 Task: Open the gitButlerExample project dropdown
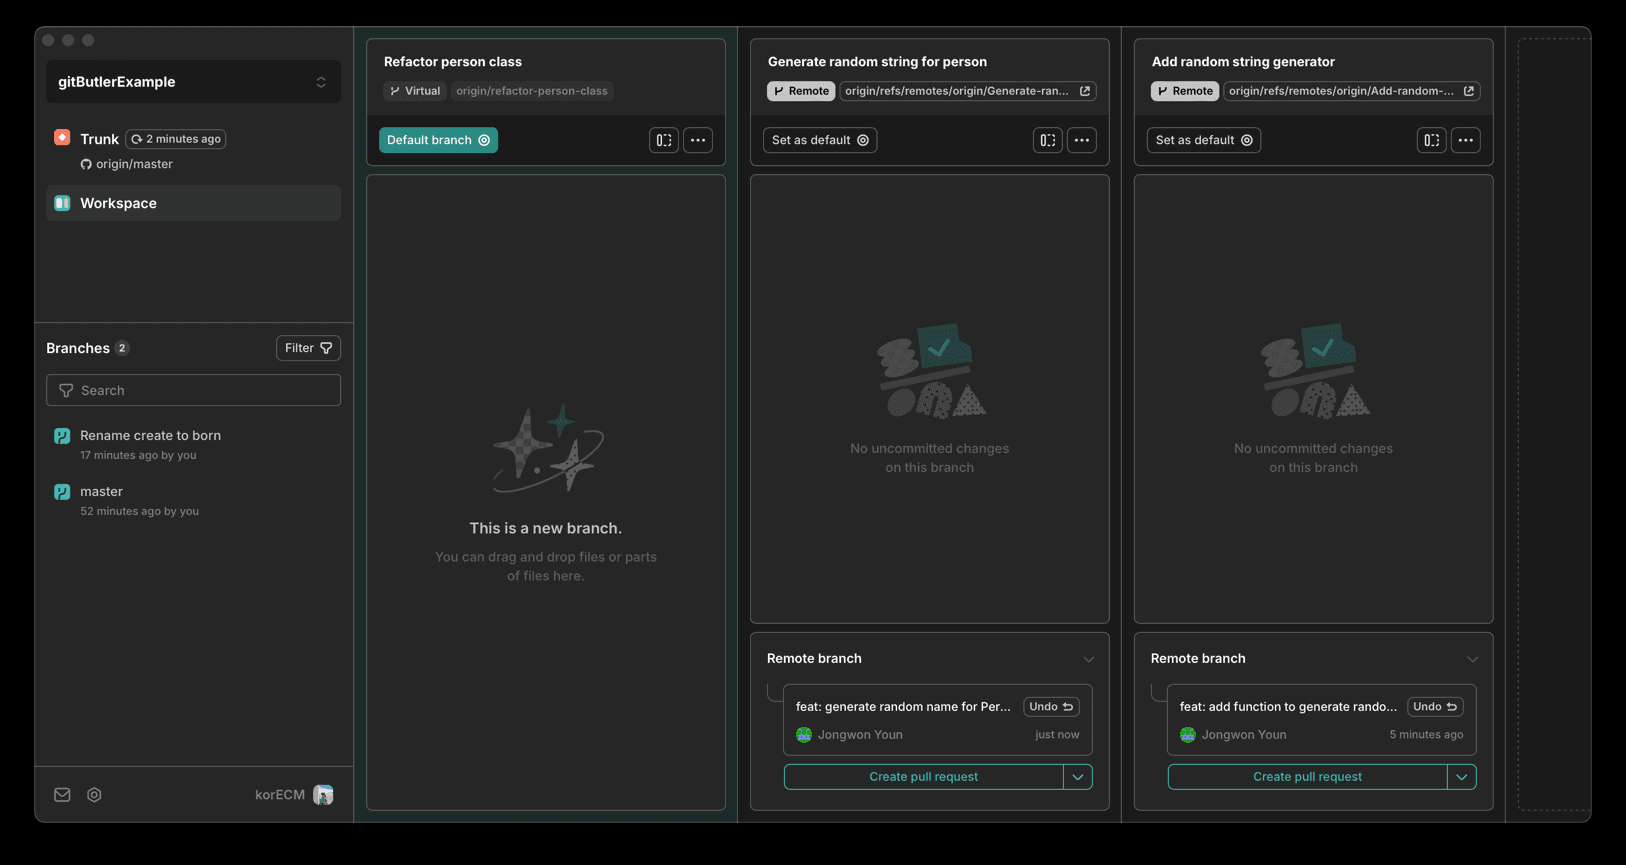click(193, 82)
